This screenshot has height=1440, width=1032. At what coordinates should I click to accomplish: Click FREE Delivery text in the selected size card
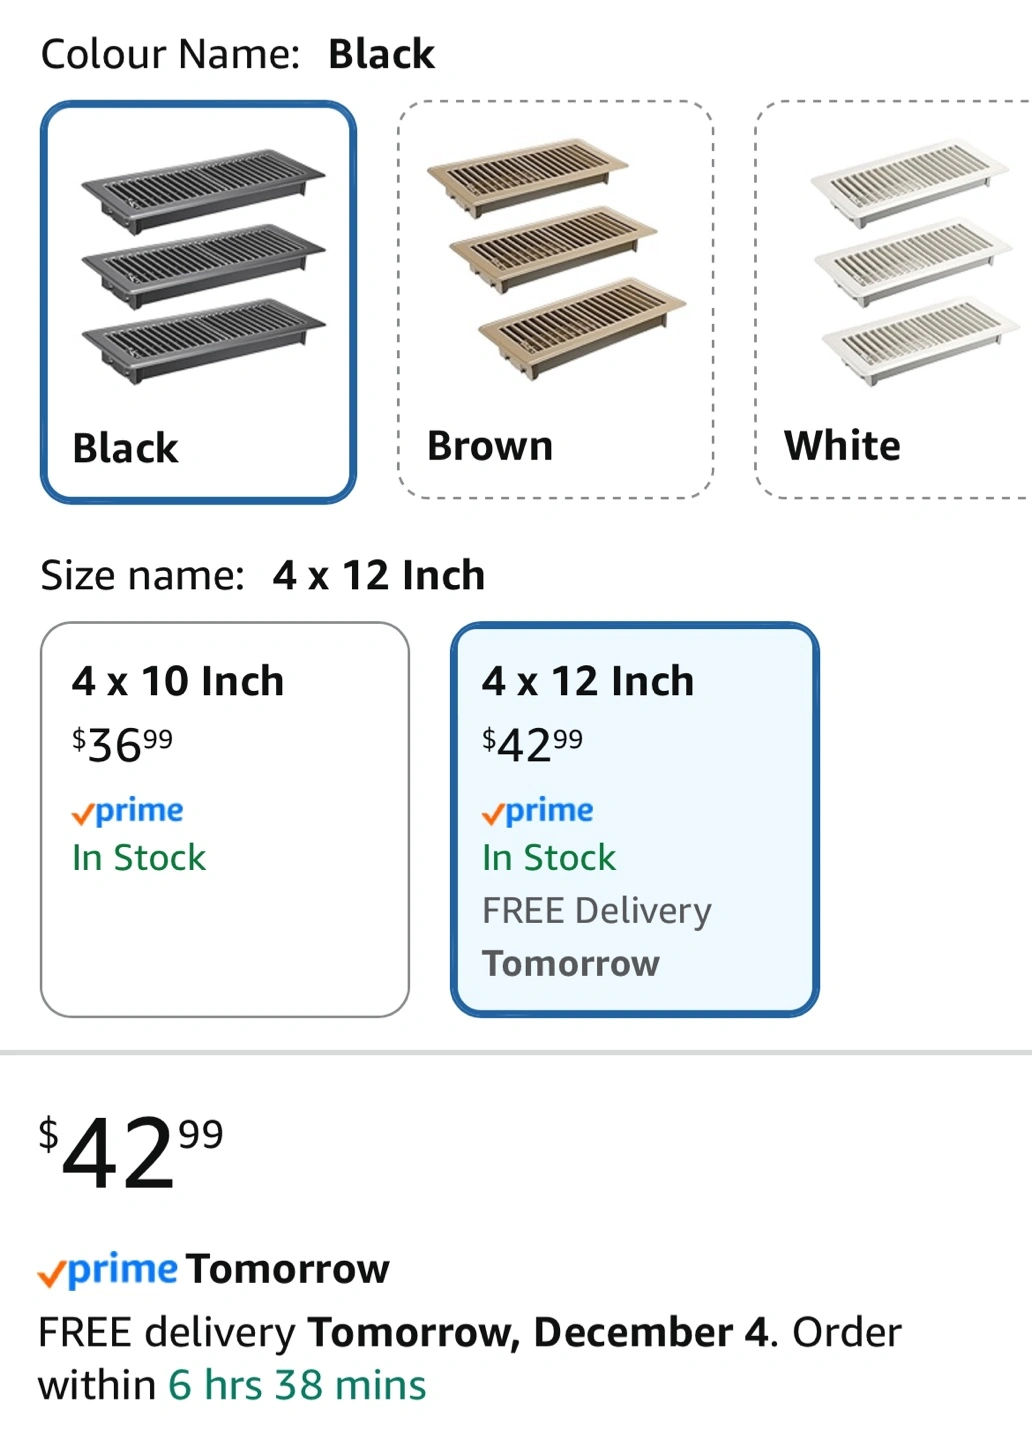597,911
